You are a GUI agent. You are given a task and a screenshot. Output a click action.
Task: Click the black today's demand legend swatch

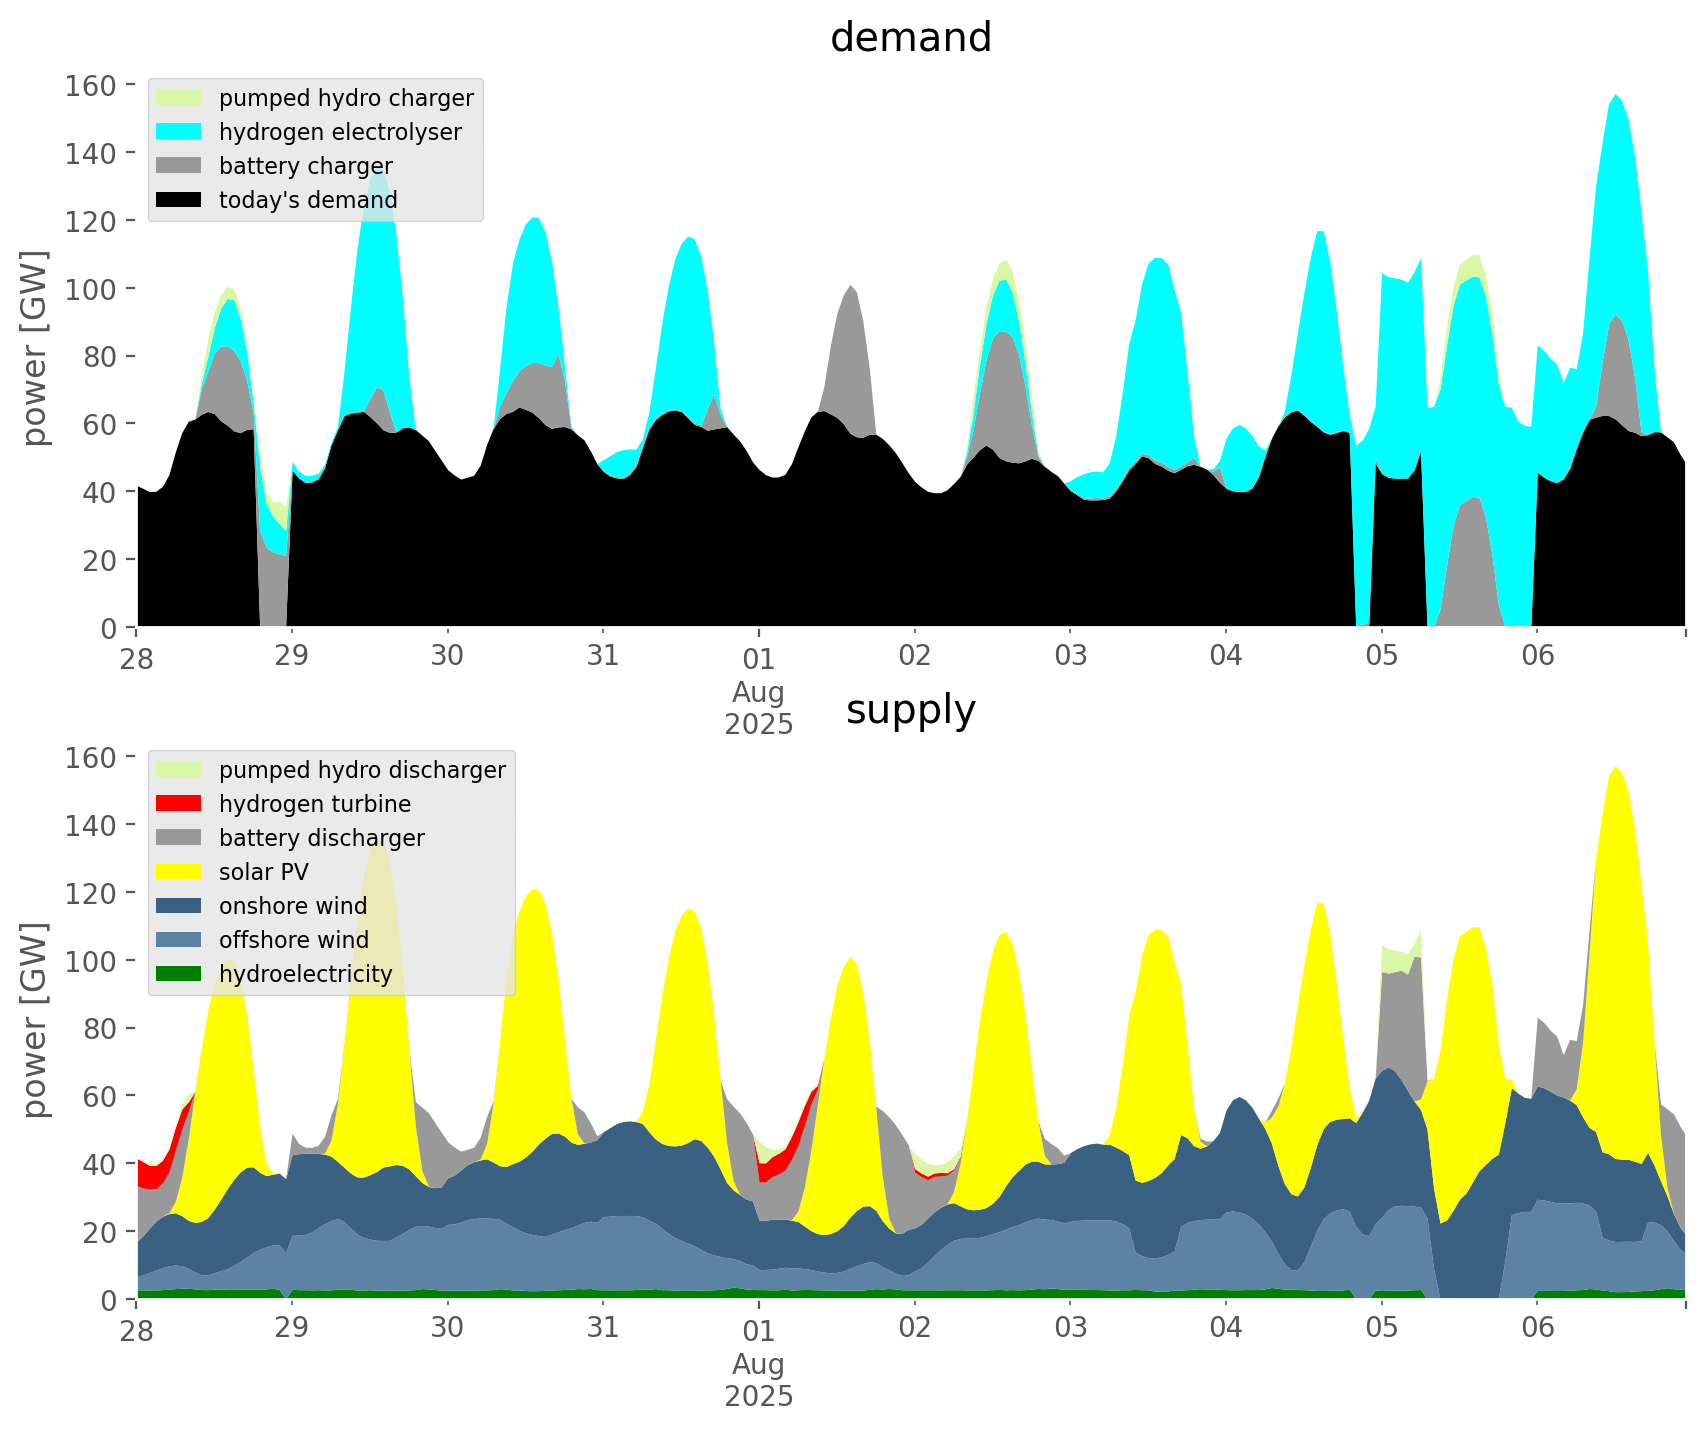click(x=179, y=200)
